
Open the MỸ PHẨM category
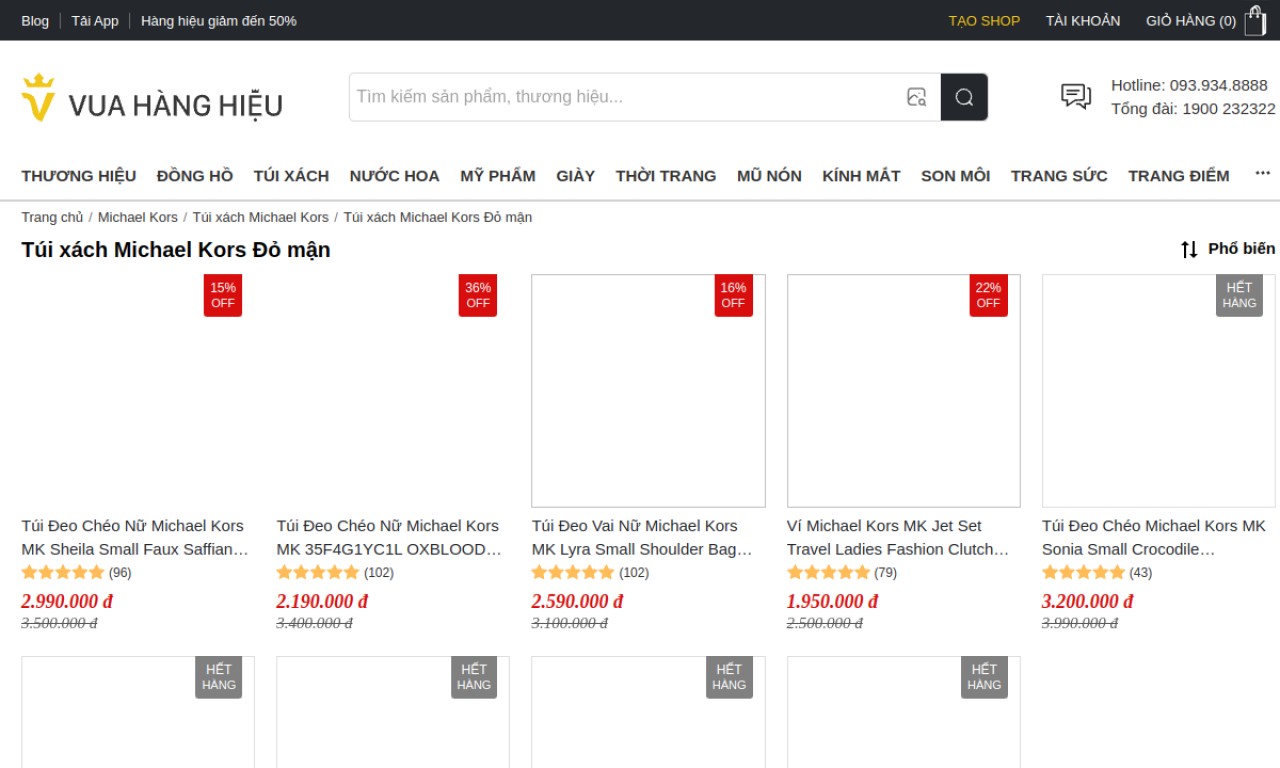coord(498,176)
